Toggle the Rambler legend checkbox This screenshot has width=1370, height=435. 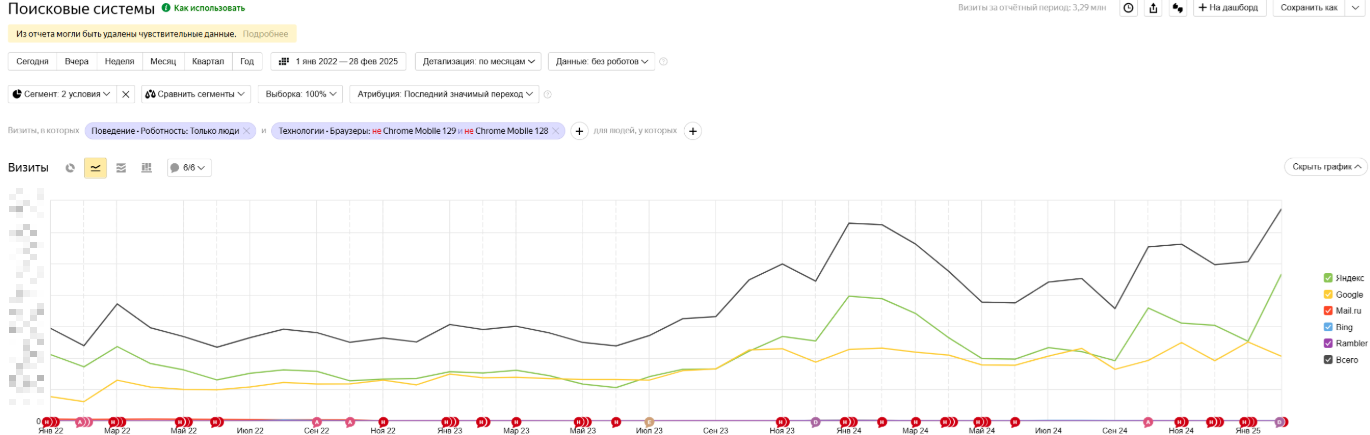[x=1328, y=343]
